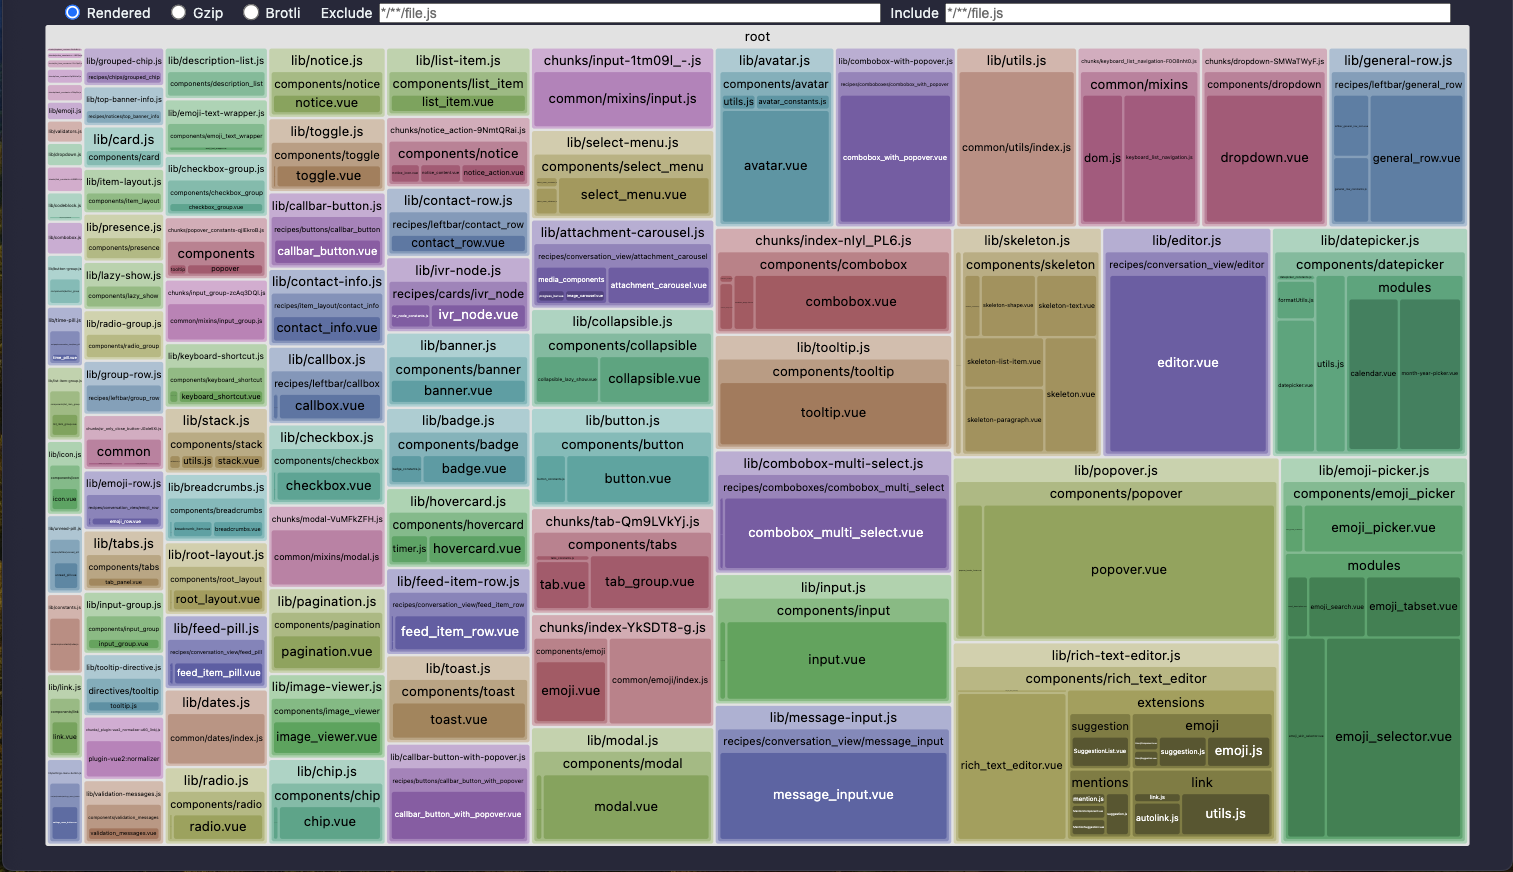Select the editor.vue block
This screenshot has height=872, width=1513.
[x=1188, y=363]
